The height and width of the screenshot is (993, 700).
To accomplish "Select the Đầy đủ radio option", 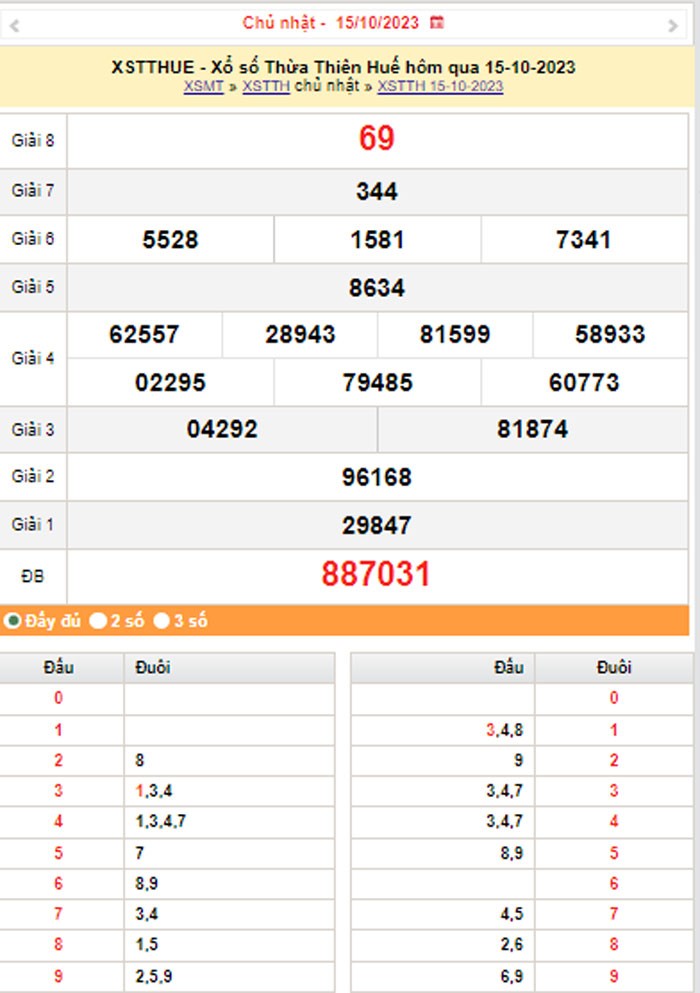I will click(13, 621).
